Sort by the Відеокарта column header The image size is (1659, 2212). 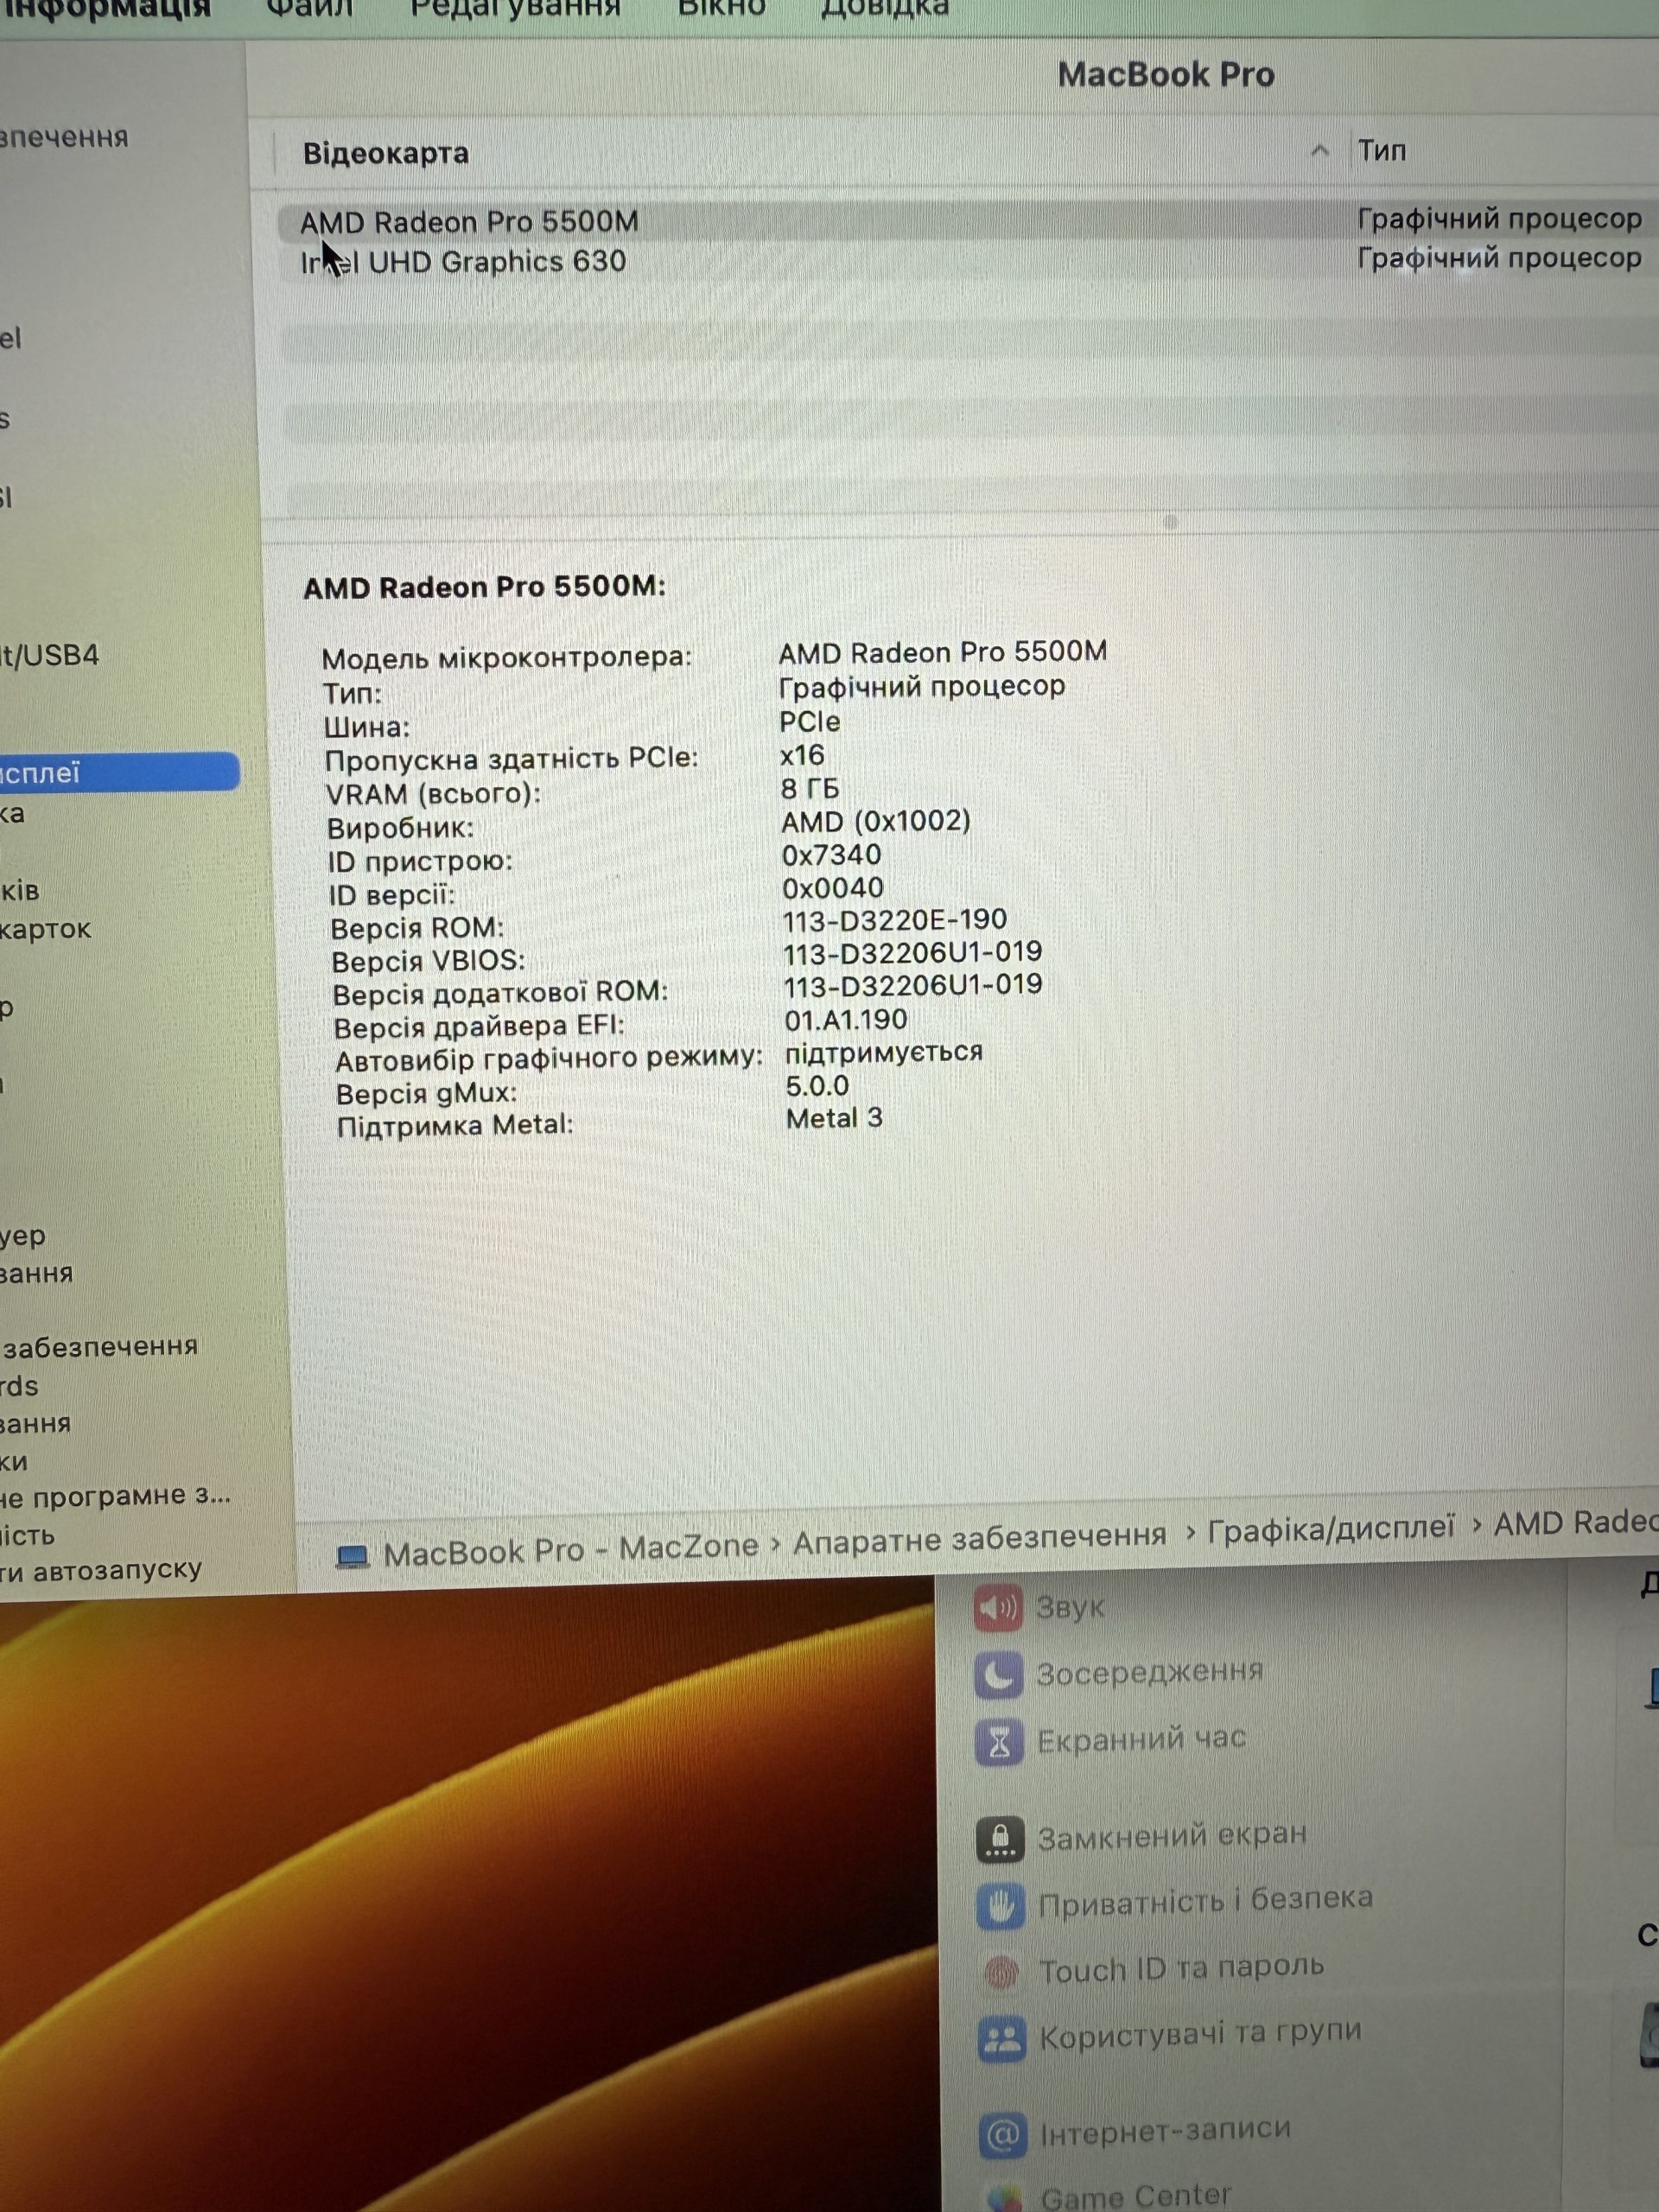(386, 153)
